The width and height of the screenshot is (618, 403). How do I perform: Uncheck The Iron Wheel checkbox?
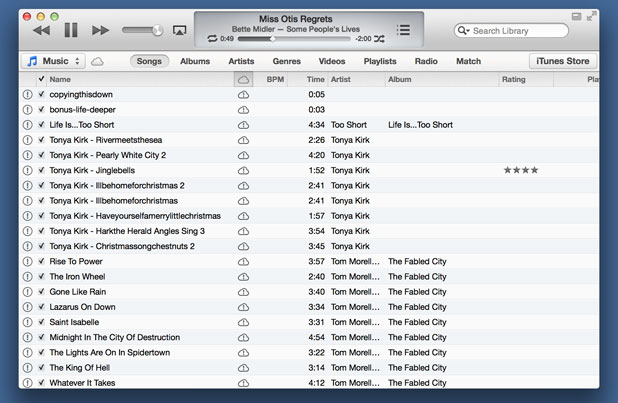41,276
